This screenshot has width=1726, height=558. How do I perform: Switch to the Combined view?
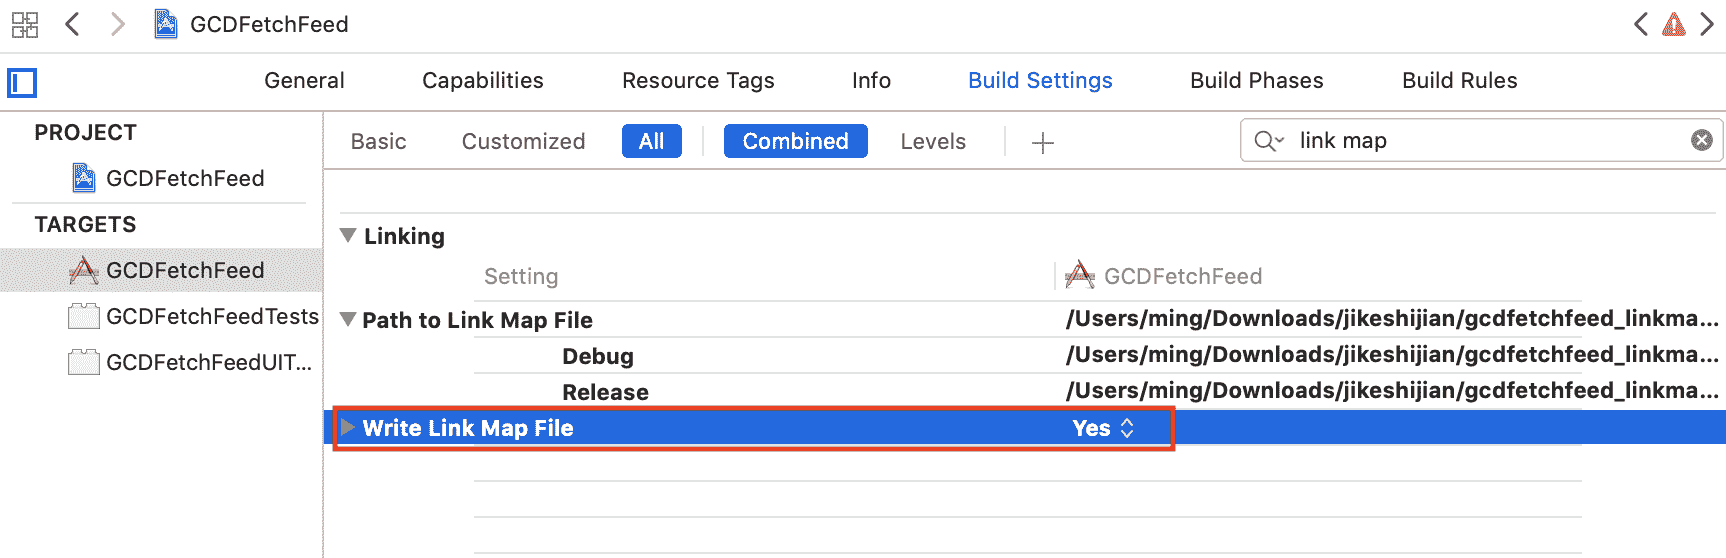point(795,141)
